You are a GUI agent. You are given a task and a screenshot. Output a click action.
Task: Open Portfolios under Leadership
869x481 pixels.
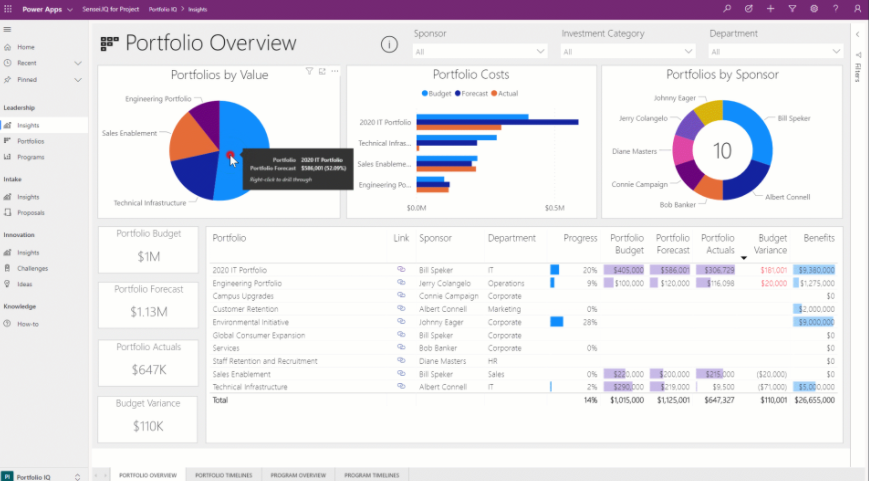click(x=30, y=141)
